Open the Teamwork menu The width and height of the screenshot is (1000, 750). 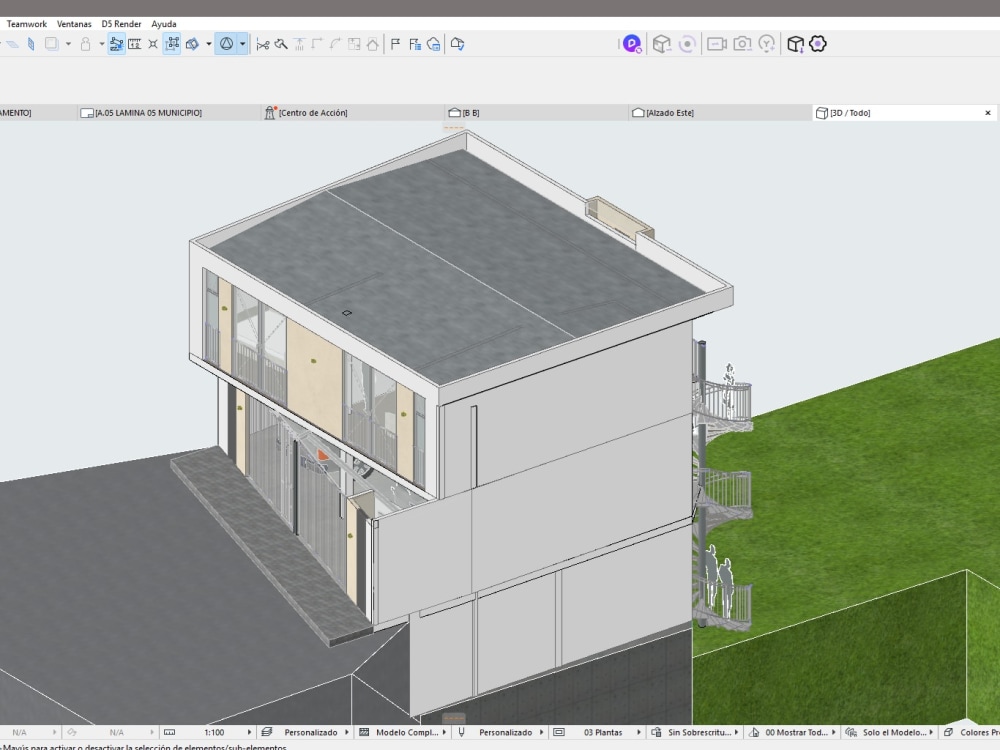click(x=26, y=24)
